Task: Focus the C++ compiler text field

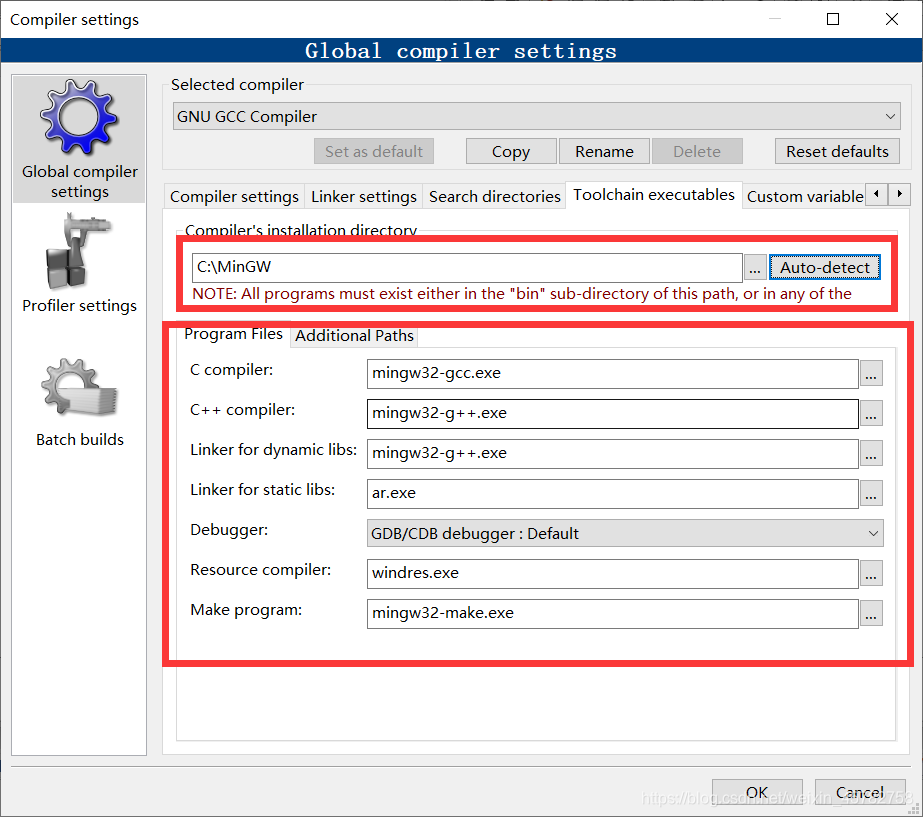Action: (612, 414)
